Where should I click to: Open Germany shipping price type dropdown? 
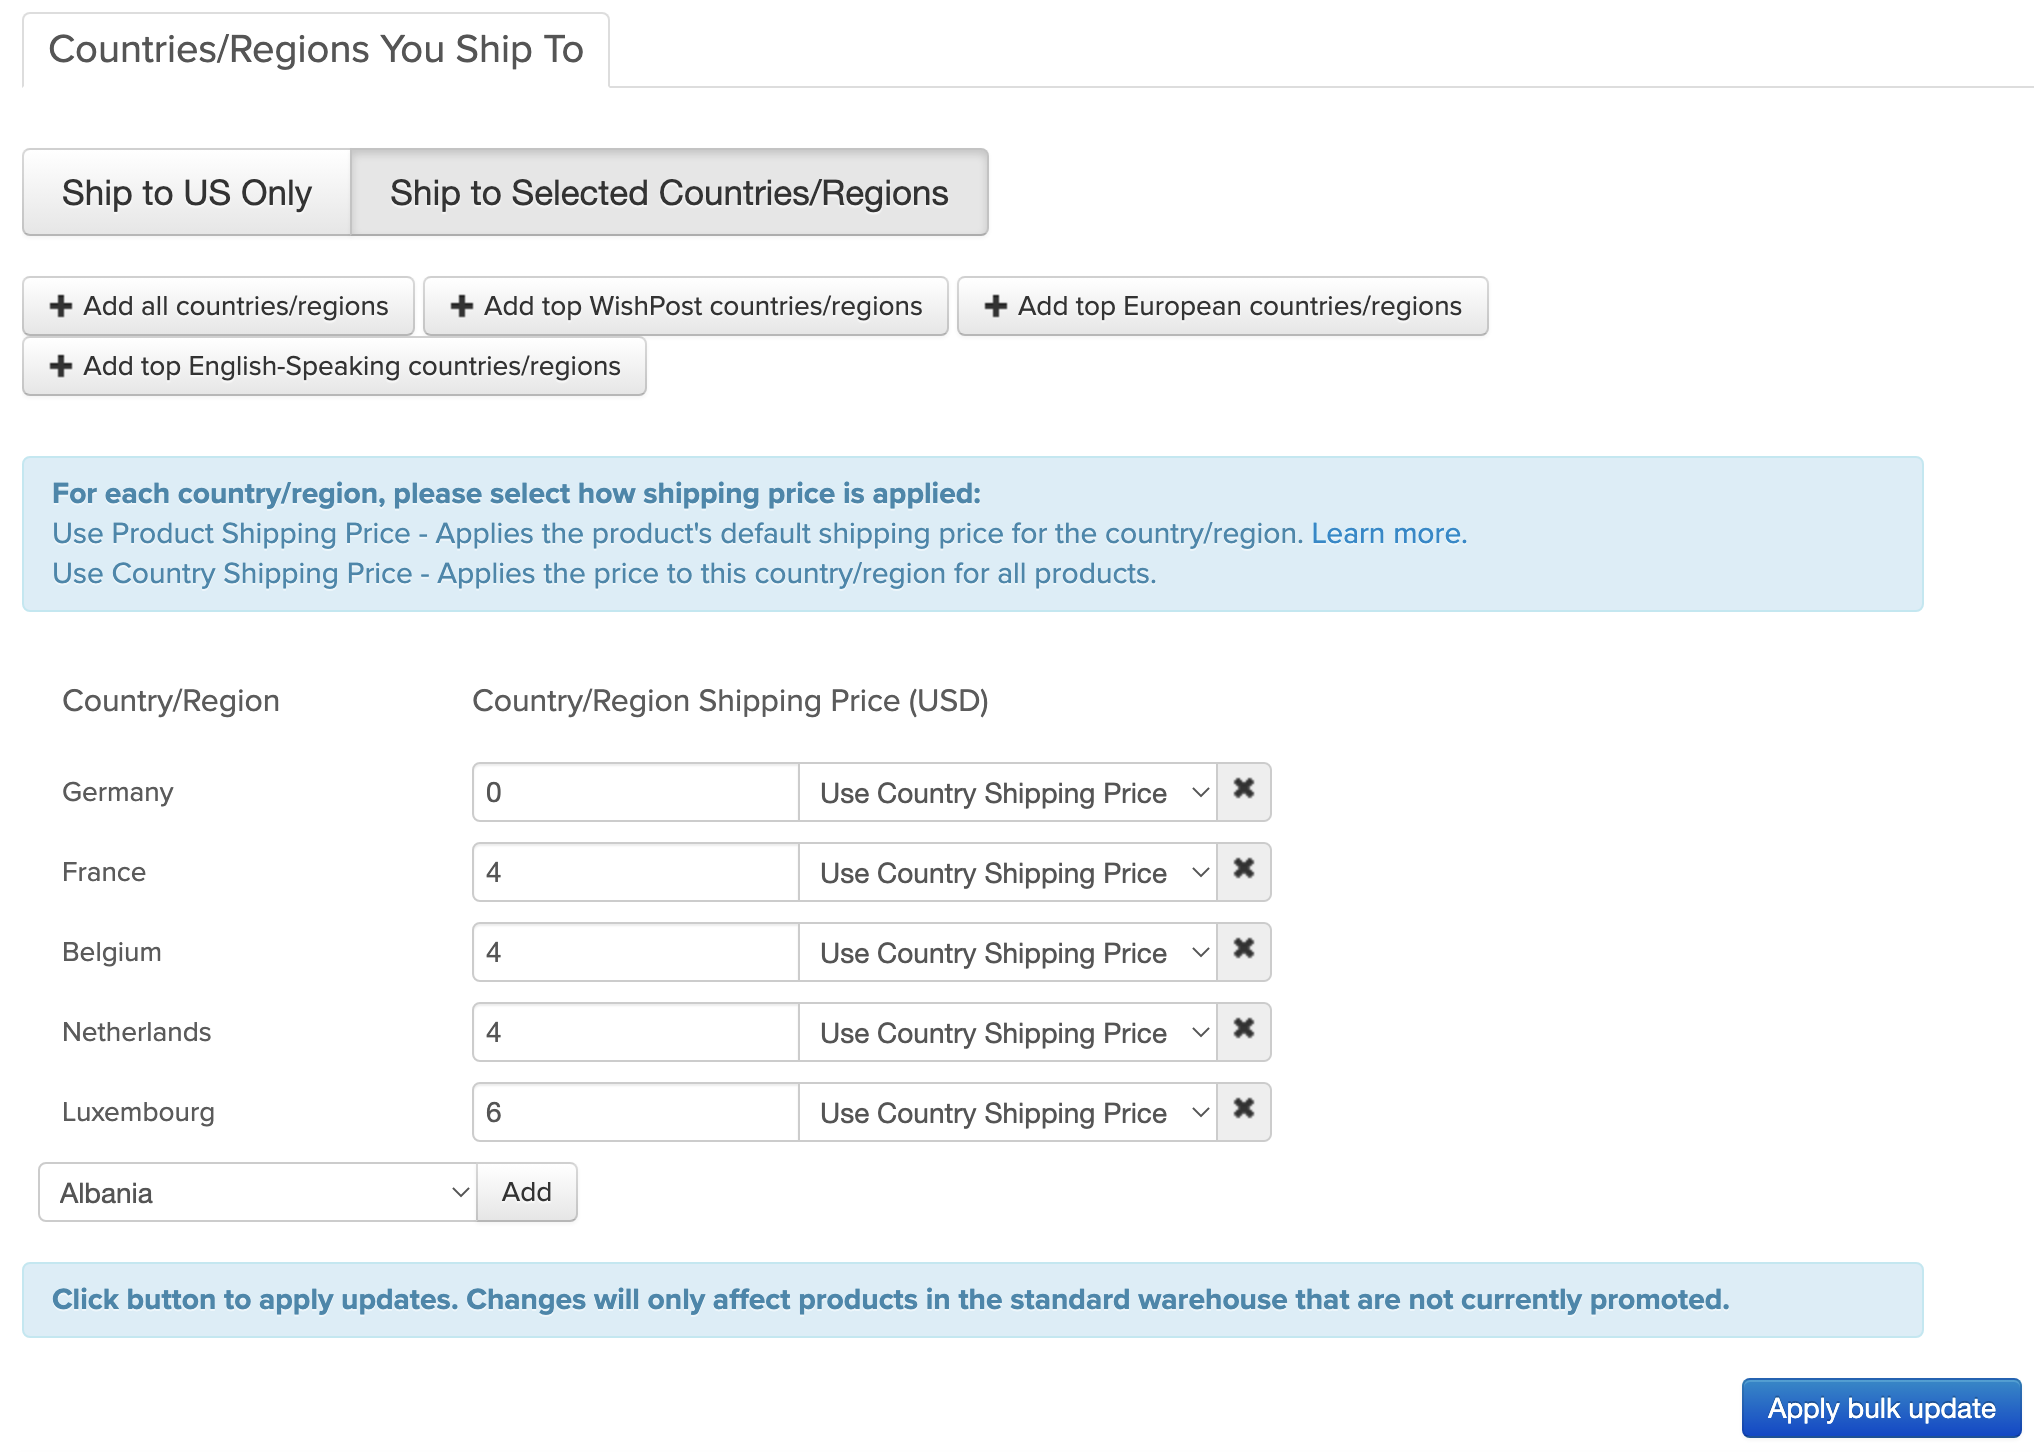pos(1007,793)
